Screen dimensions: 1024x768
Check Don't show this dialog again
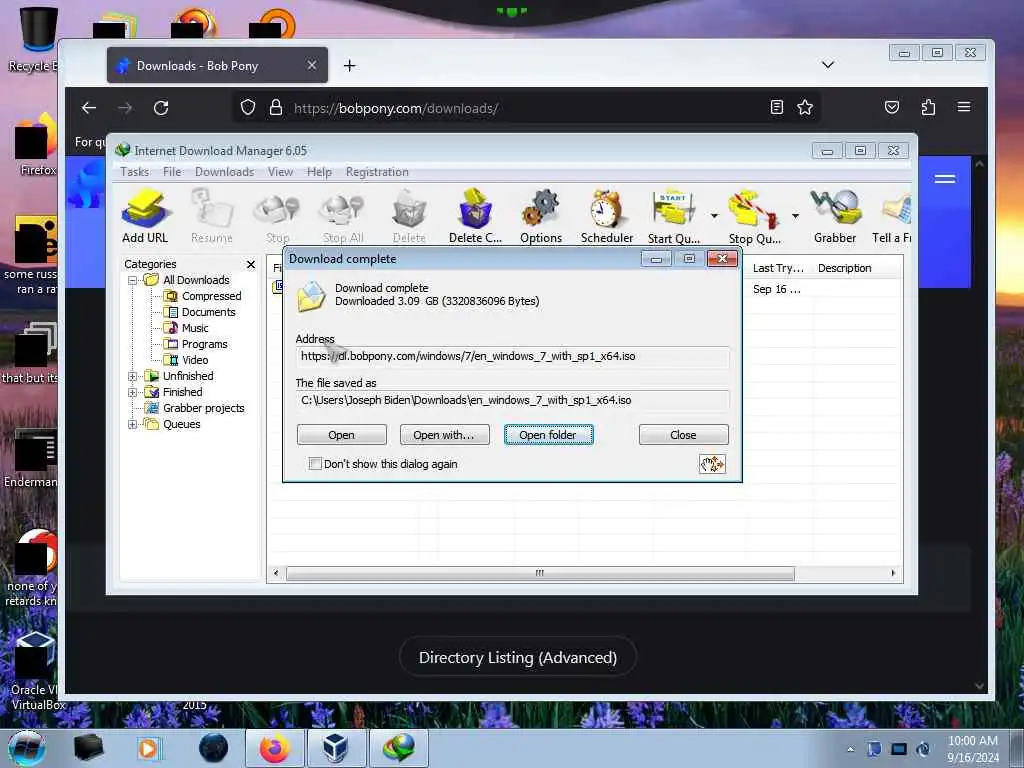coord(315,464)
